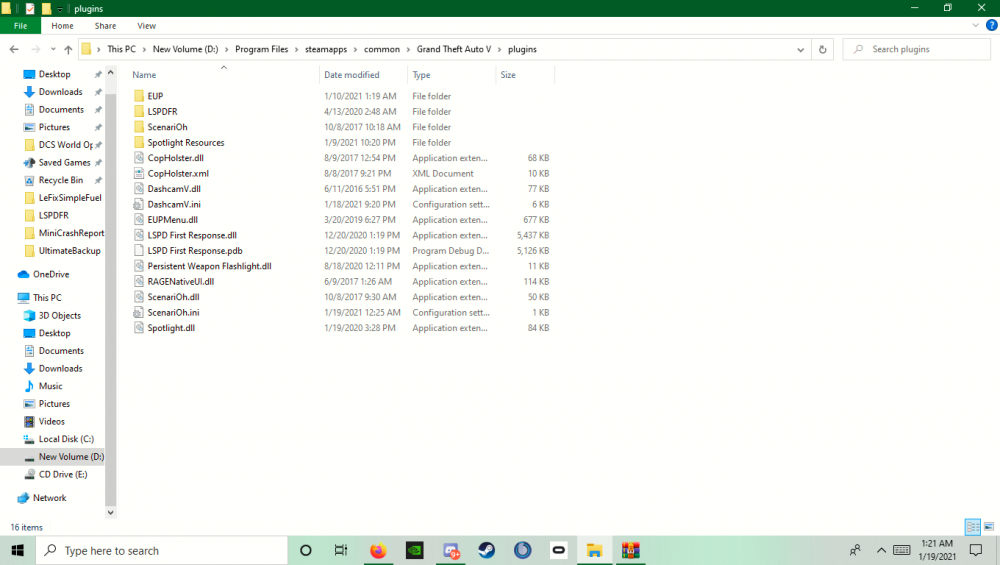Open Quick Access Toolbar customize dropdown
Screen dimensions: 1000x565
[59, 9]
